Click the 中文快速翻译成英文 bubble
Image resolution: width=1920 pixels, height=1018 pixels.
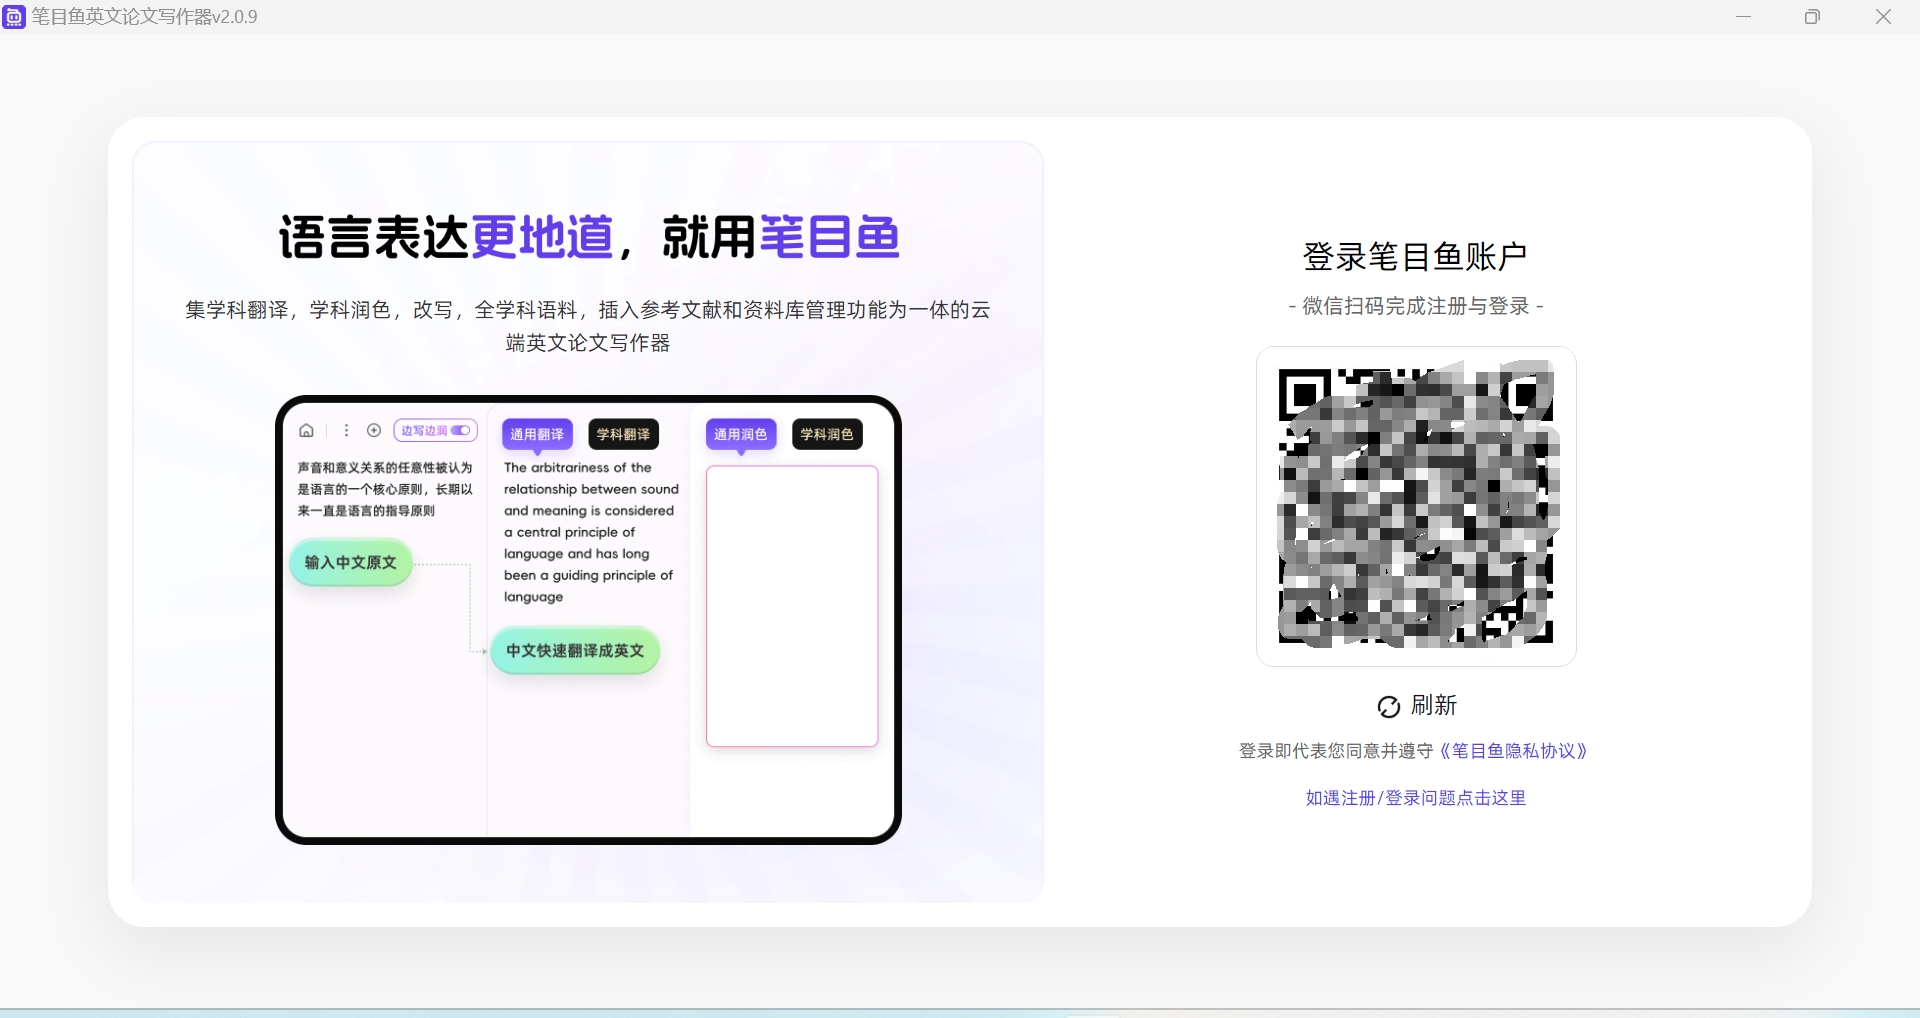pos(574,651)
